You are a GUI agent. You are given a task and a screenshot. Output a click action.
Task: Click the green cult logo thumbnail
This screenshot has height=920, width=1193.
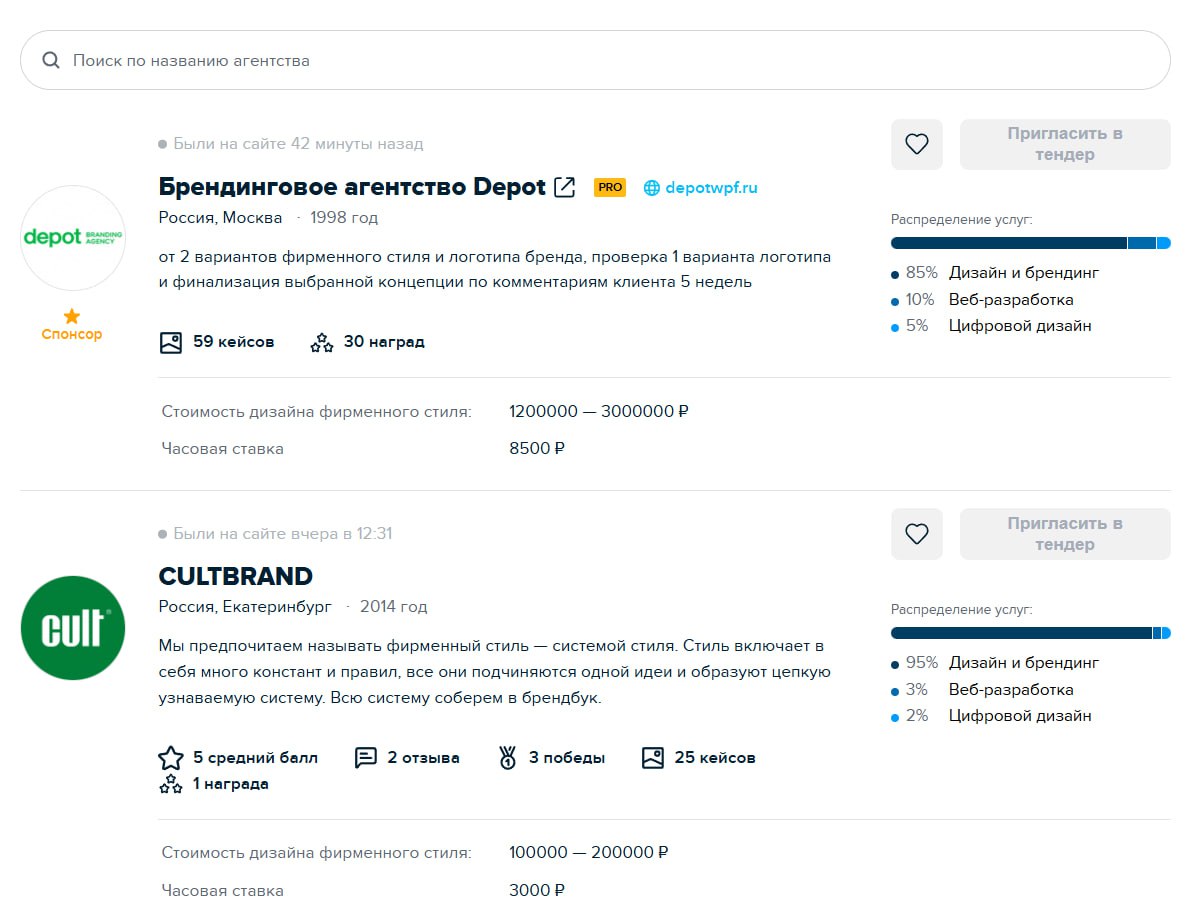tap(72, 628)
